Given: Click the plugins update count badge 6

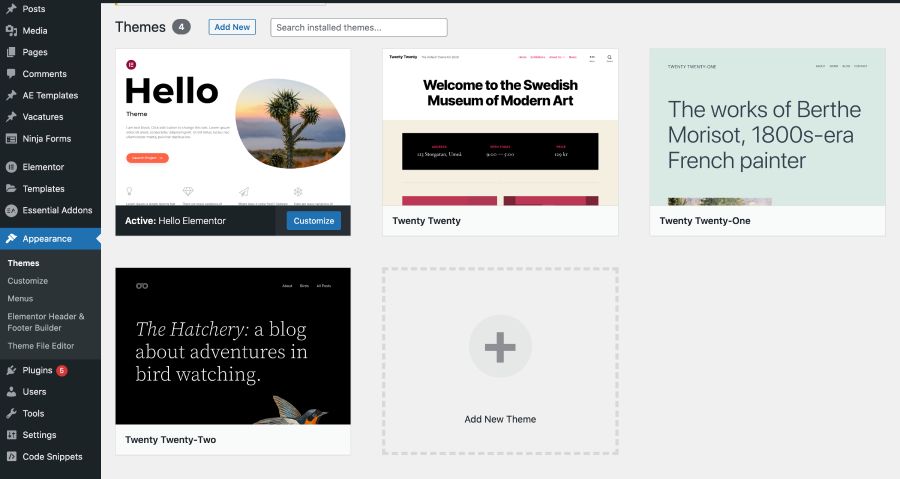Looking at the screenshot, I should pos(61,371).
